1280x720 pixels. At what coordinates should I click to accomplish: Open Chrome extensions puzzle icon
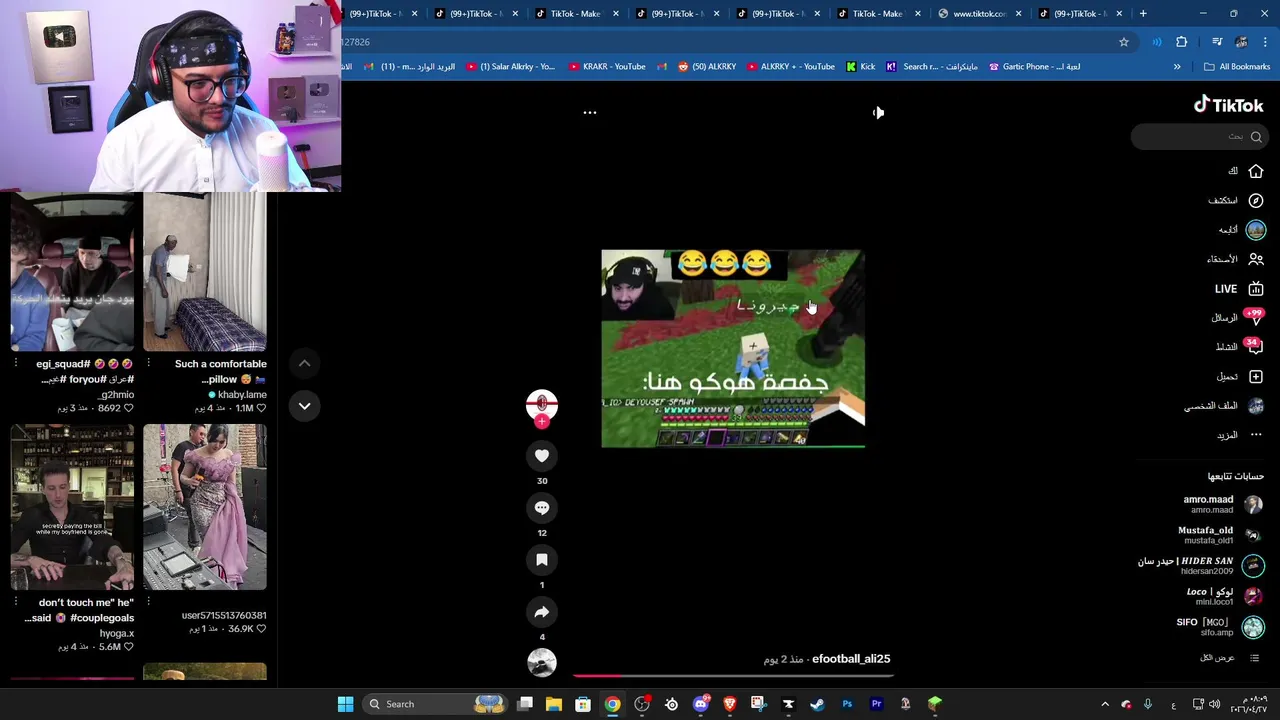coord(1182,42)
